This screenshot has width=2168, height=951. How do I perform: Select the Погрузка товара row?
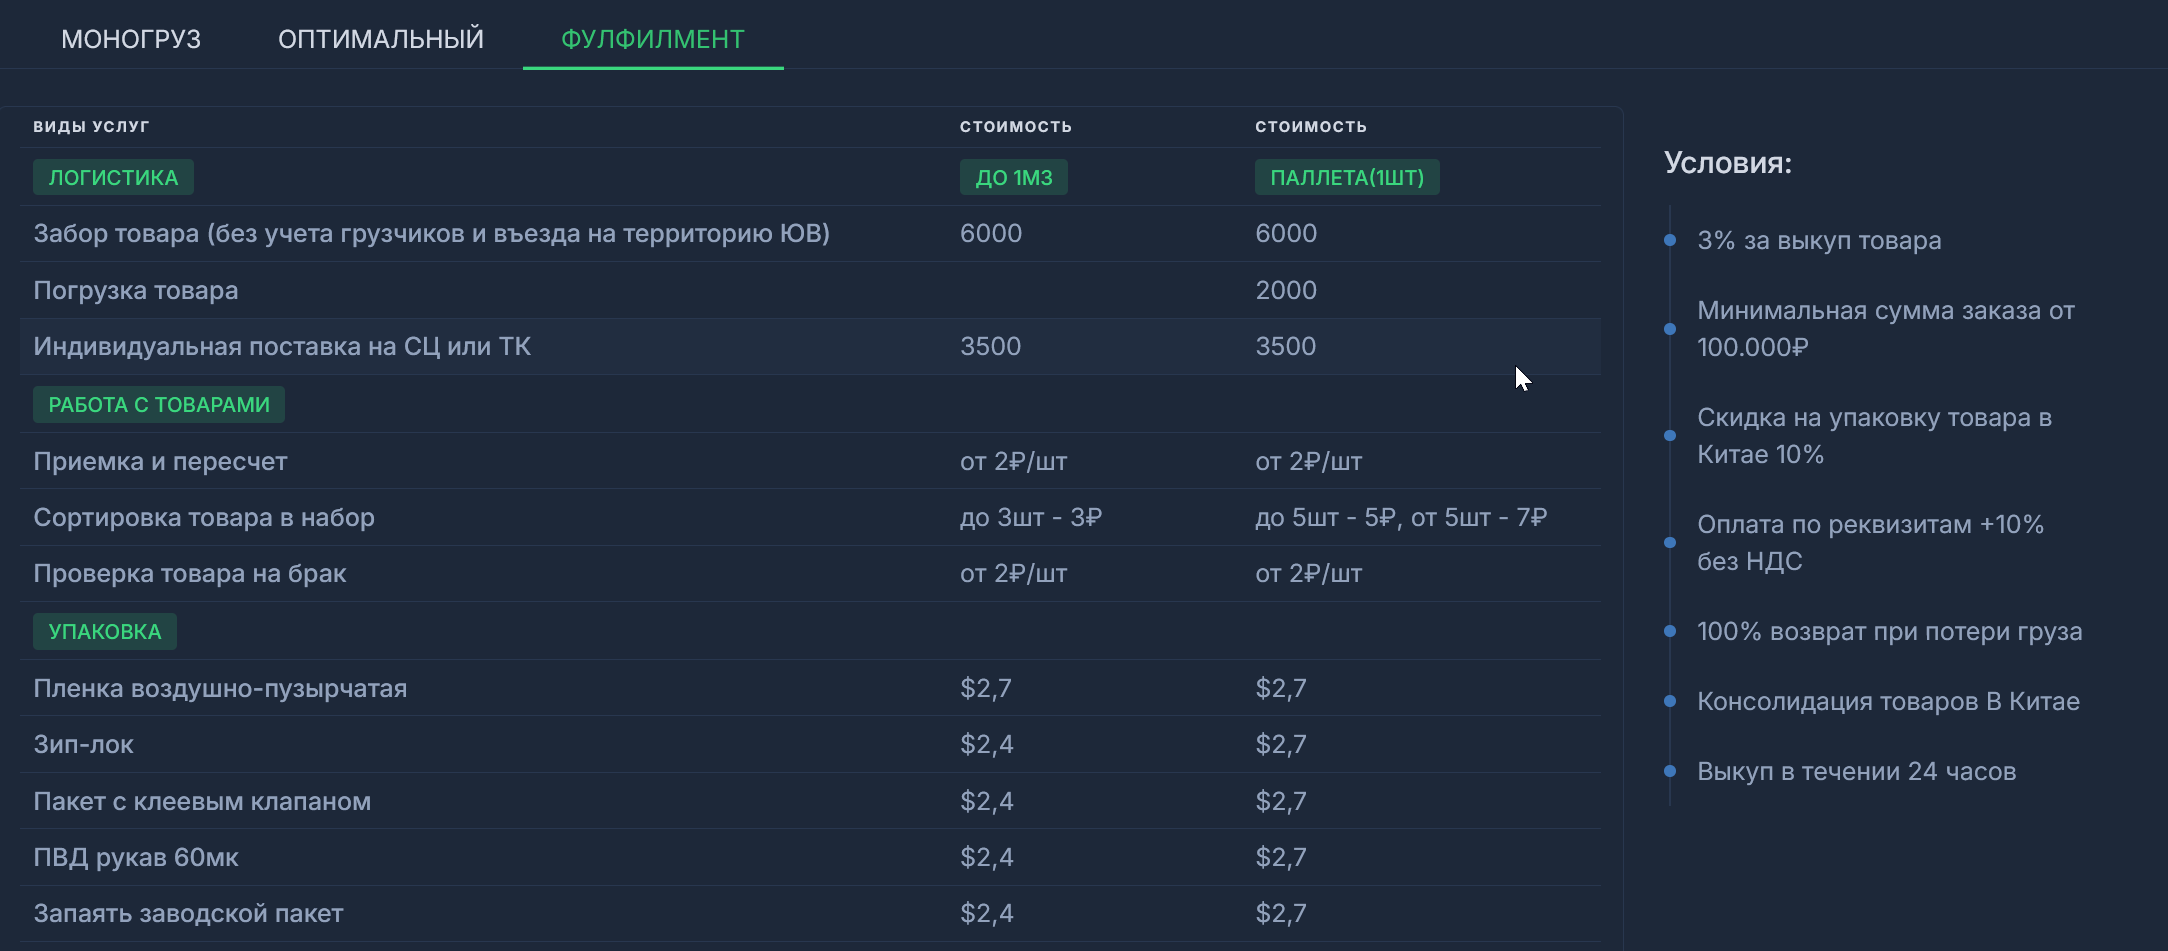[x=136, y=290]
